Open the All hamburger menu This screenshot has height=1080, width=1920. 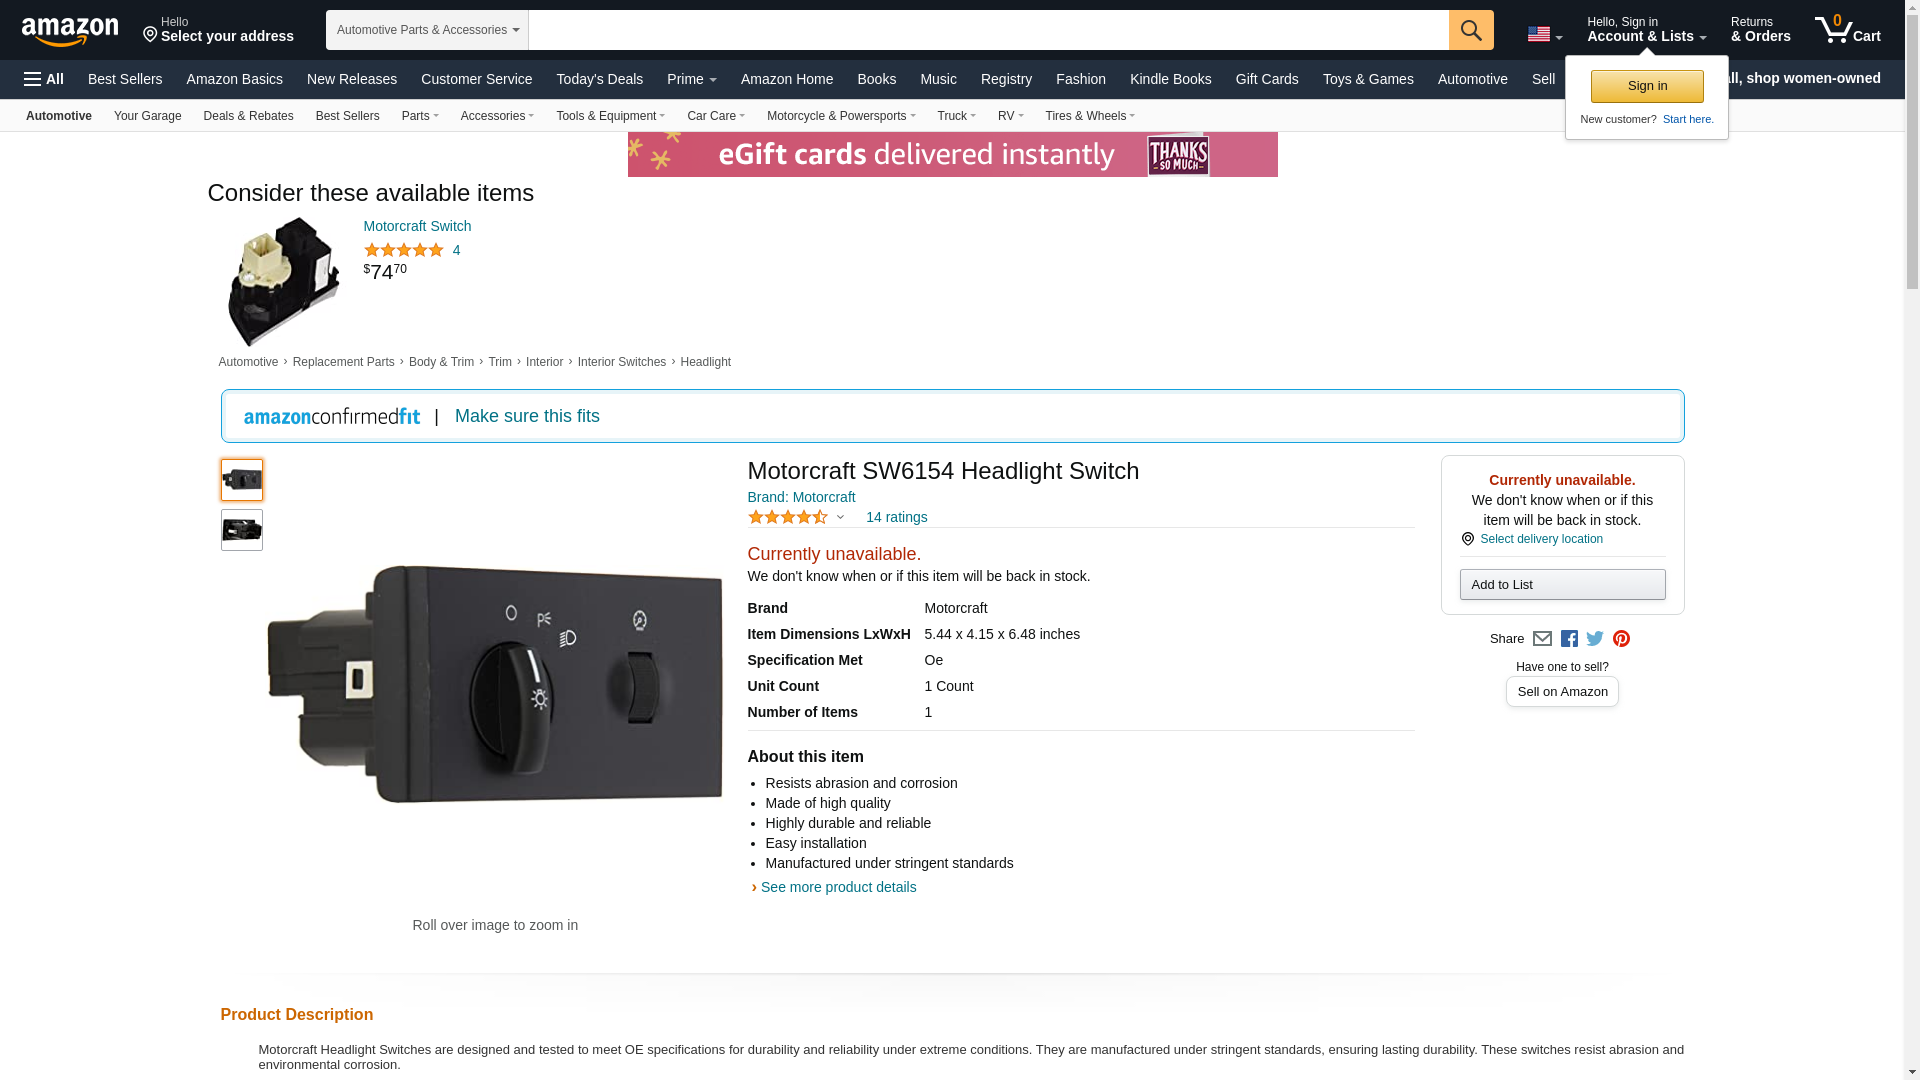44,79
